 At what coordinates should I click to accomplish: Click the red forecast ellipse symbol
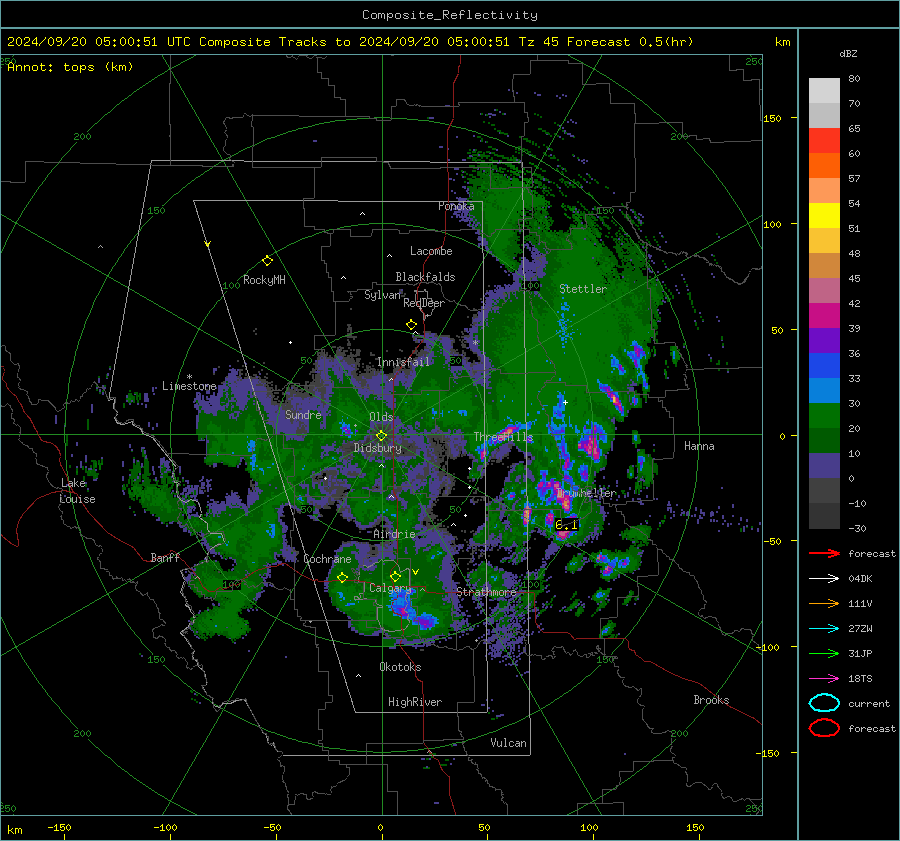[x=824, y=728]
